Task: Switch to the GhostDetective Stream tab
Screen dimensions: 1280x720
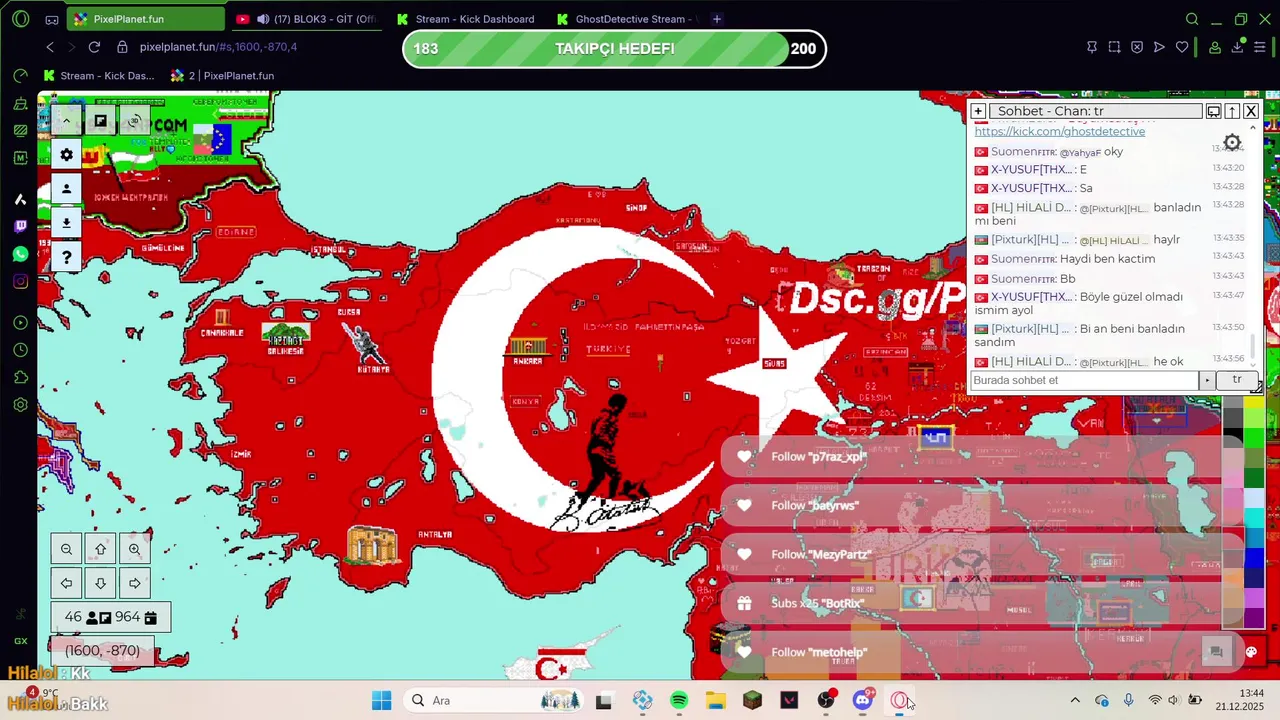Action: (x=626, y=19)
